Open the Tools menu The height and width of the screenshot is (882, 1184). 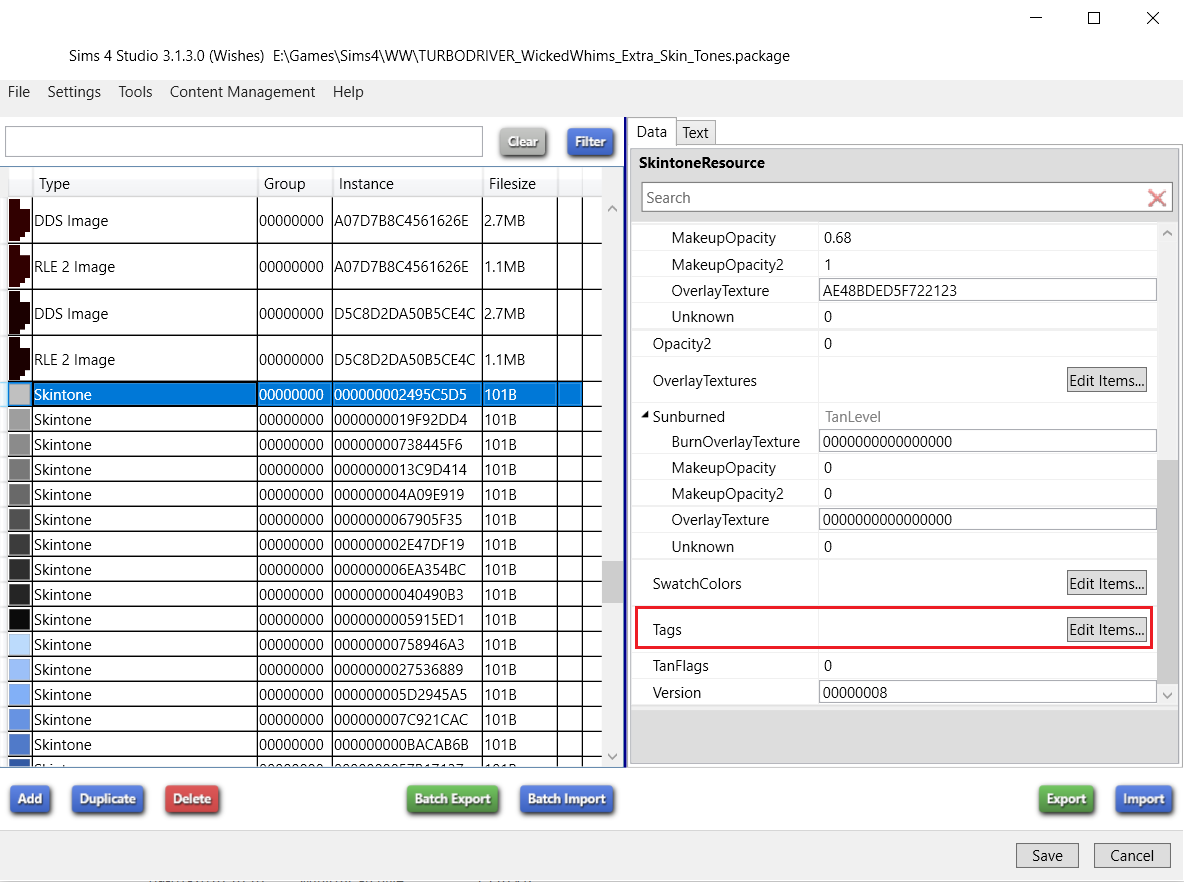(x=135, y=92)
